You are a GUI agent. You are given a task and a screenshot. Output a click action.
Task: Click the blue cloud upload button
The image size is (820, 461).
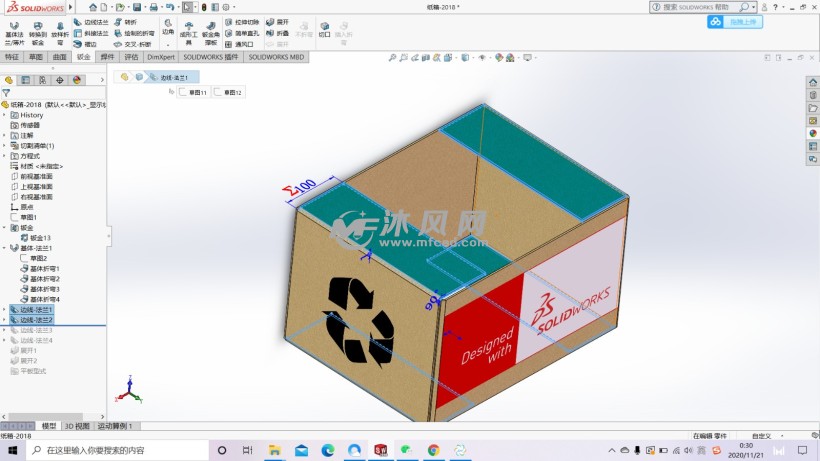click(x=735, y=21)
